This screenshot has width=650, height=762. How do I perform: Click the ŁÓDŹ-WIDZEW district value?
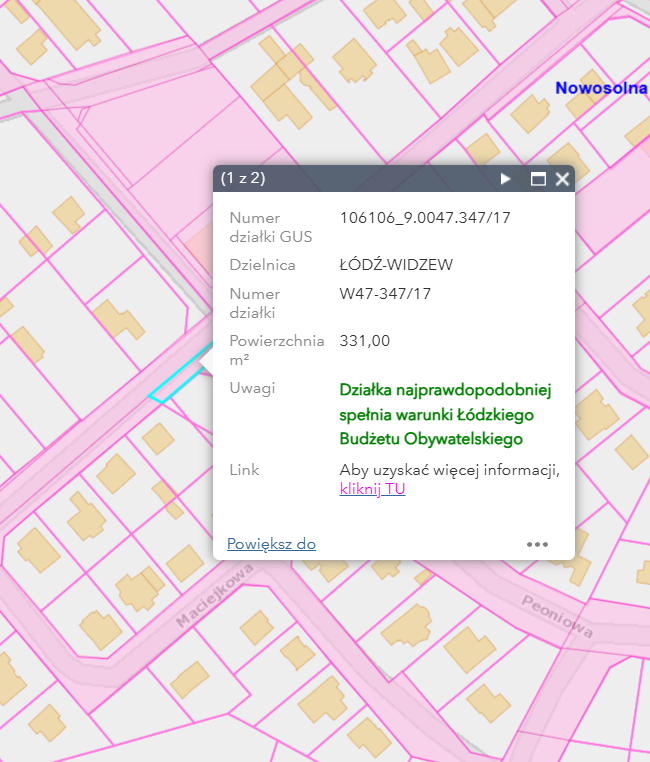396,265
